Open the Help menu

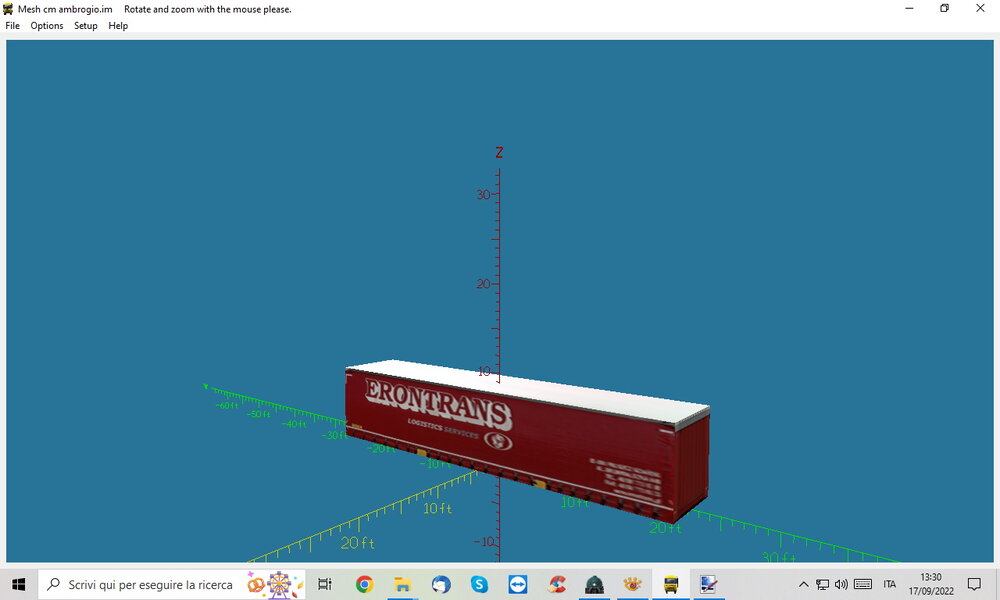click(118, 26)
